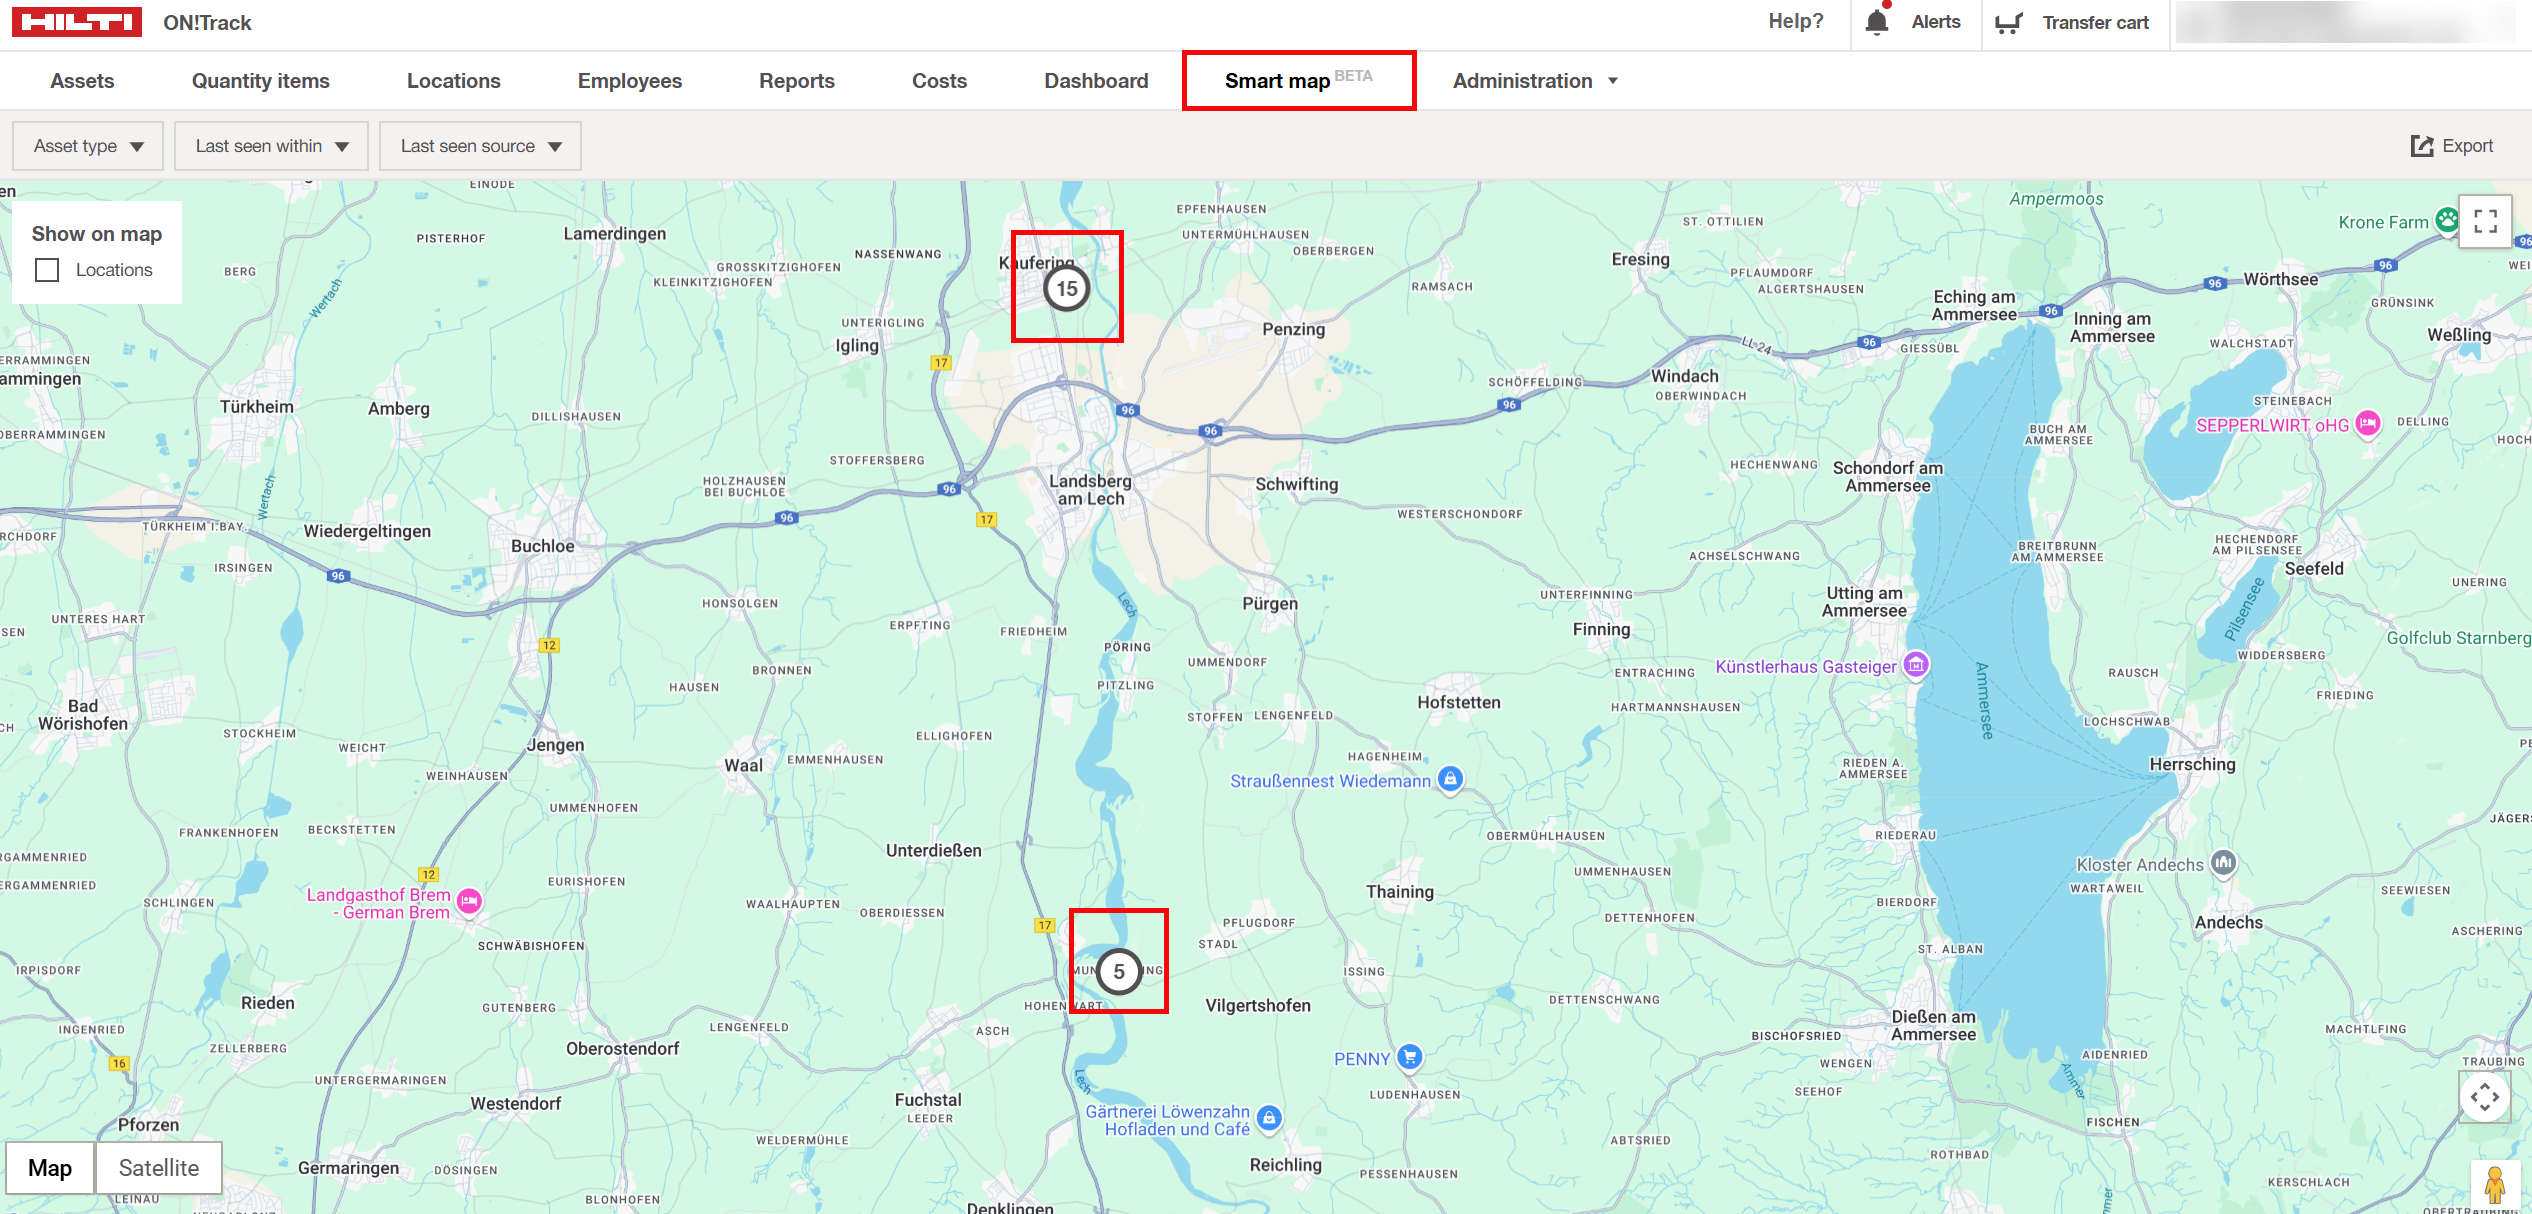The width and height of the screenshot is (2532, 1214).
Task: Open the map pan control
Action: click(2487, 1096)
